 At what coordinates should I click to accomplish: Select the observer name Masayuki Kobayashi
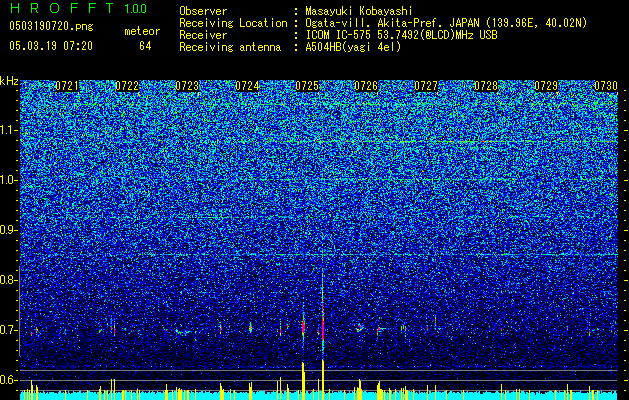(359, 12)
